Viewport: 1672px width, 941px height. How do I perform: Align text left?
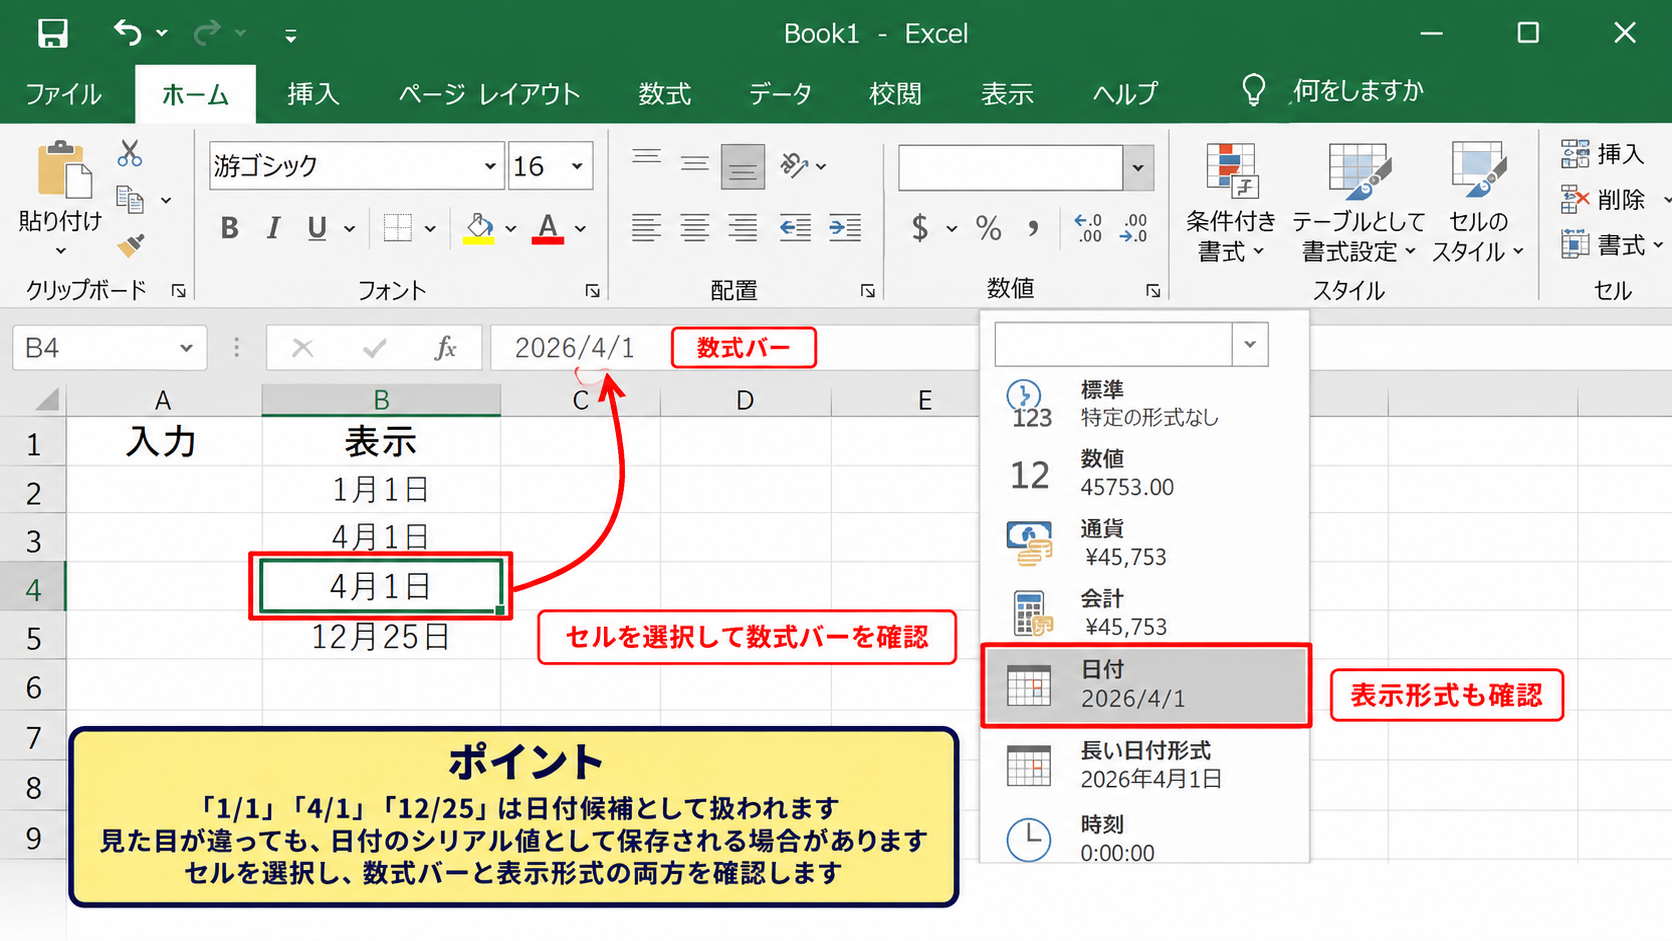coord(646,228)
